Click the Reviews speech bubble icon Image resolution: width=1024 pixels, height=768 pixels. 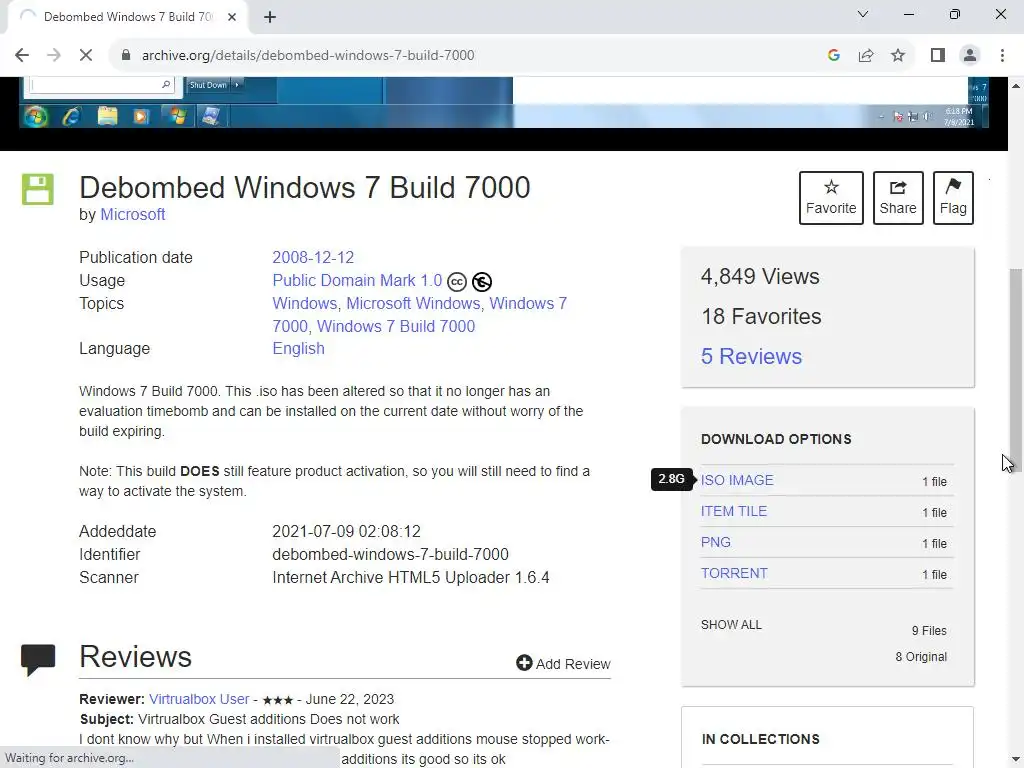[x=38, y=659]
